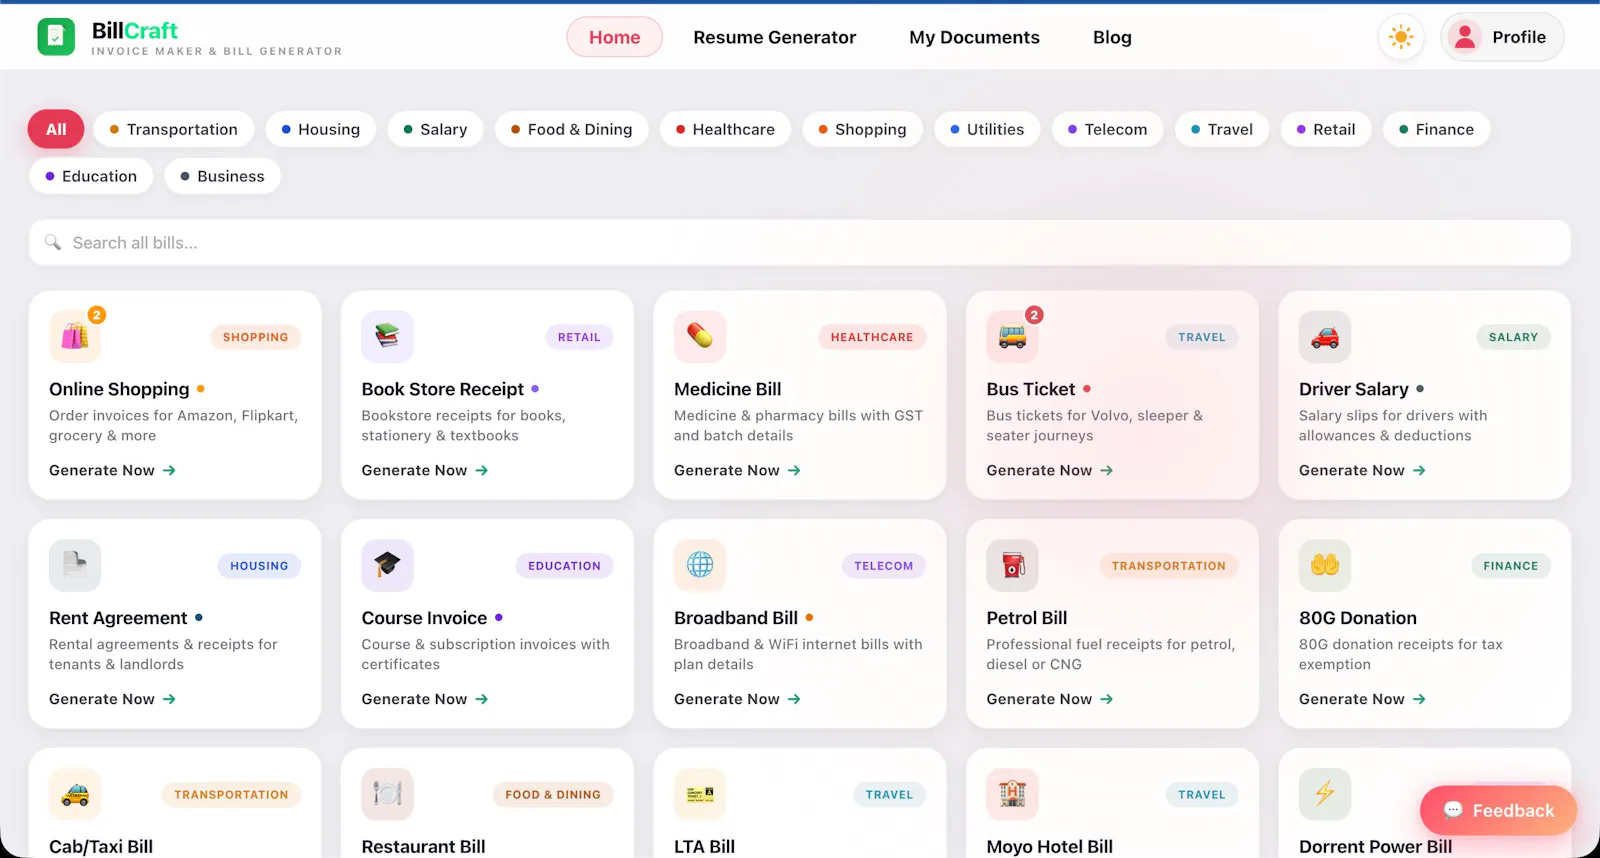Click the 80G Donation hands icon
This screenshot has height=858, width=1600.
click(1325, 566)
